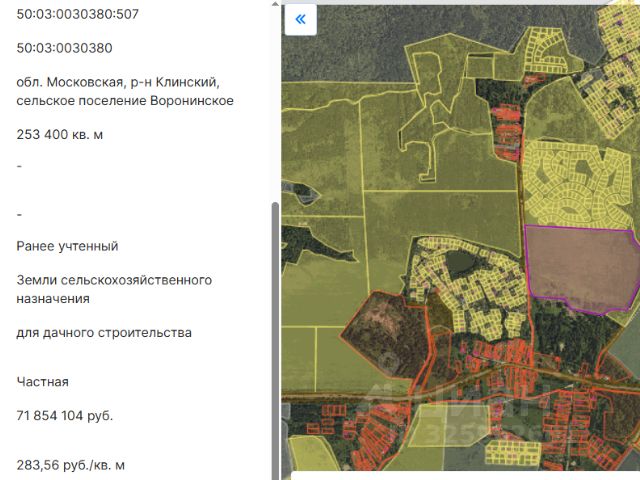The width and height of the screenshot is (640, 480).
Task: Click the red-outlined forested parcel on map
Action: pyautogui.click(x=386, y=333)
